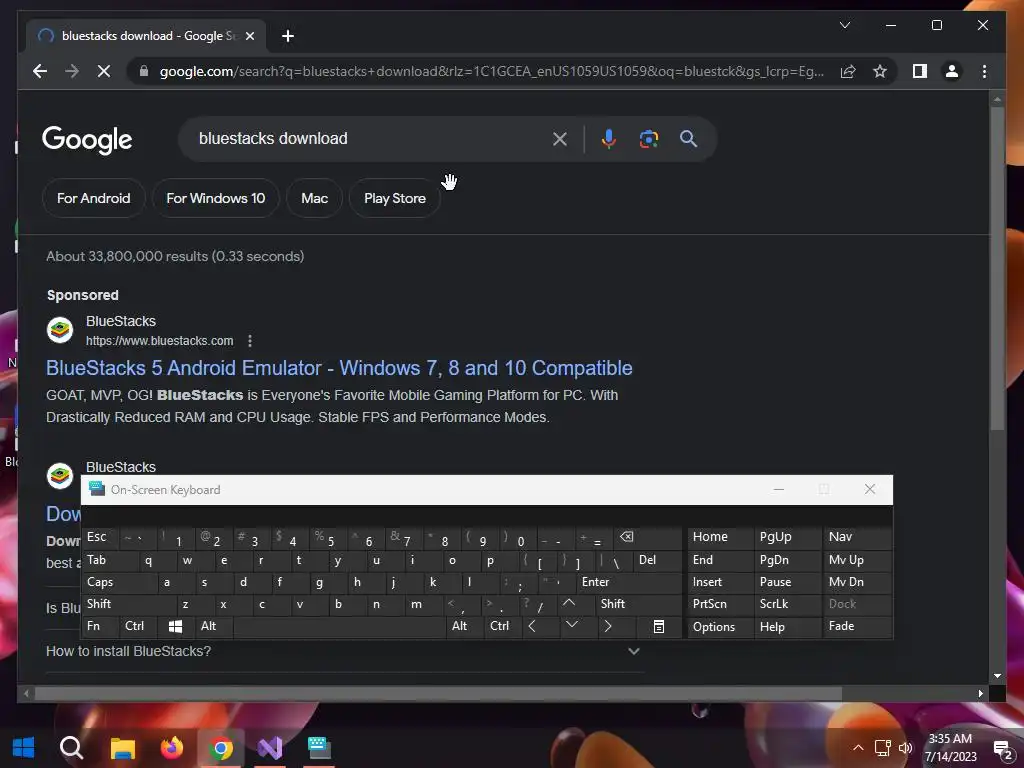The height and width of the screenshot is (768, 1024).
Task: Click the Windows logo key on the keyboard
Action: pyautogui.click(x=175, y=626)
